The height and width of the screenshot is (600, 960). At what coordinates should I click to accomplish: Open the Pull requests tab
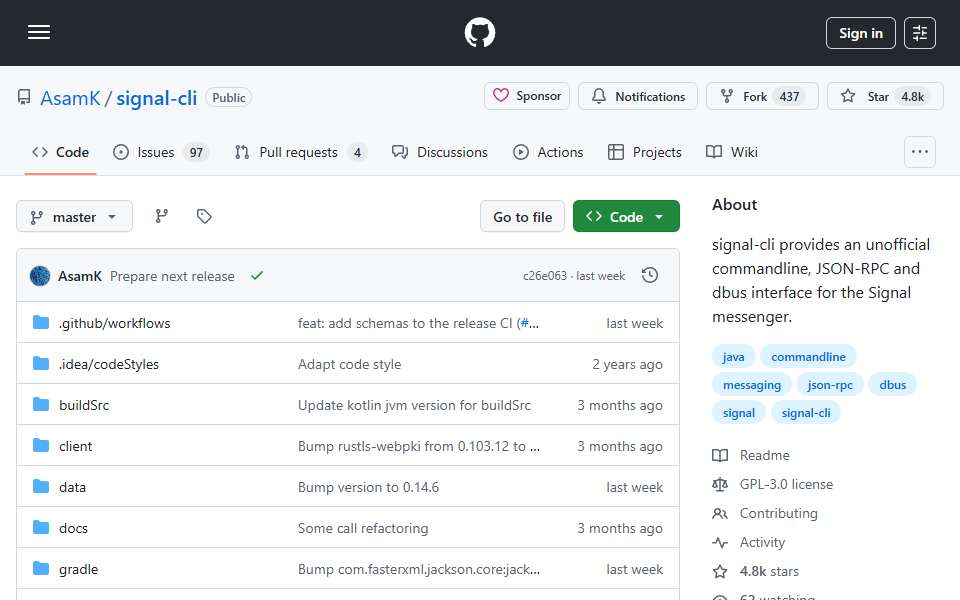click(300, 152)
